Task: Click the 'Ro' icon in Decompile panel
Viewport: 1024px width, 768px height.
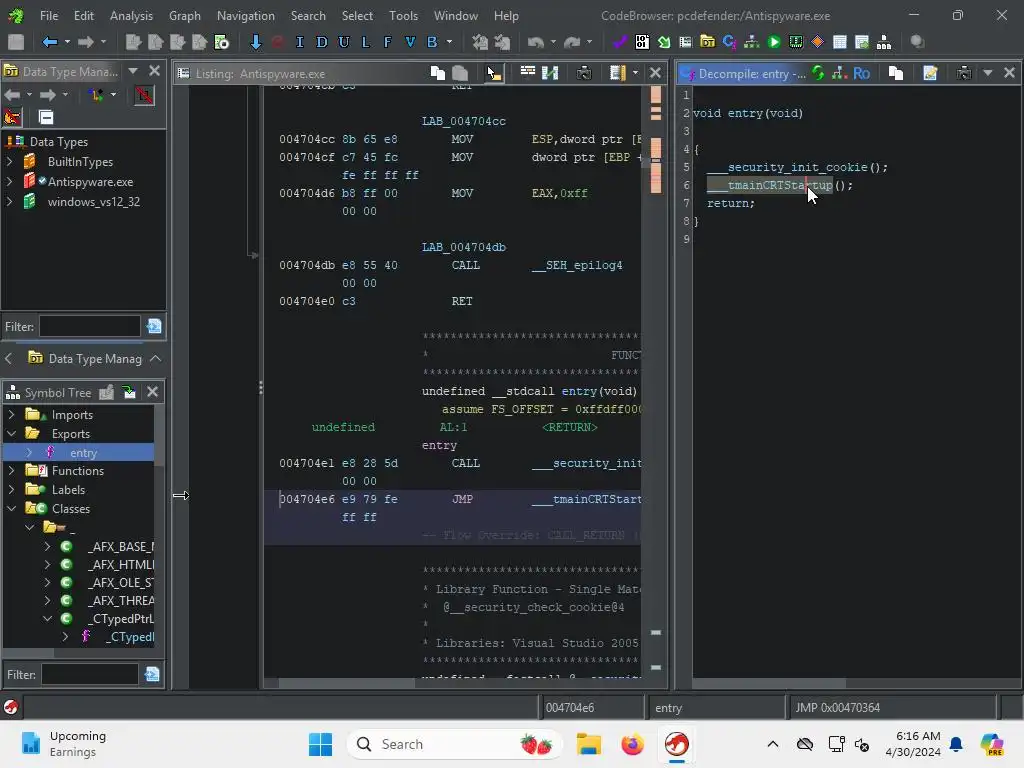Action: [x=861, y=73]
